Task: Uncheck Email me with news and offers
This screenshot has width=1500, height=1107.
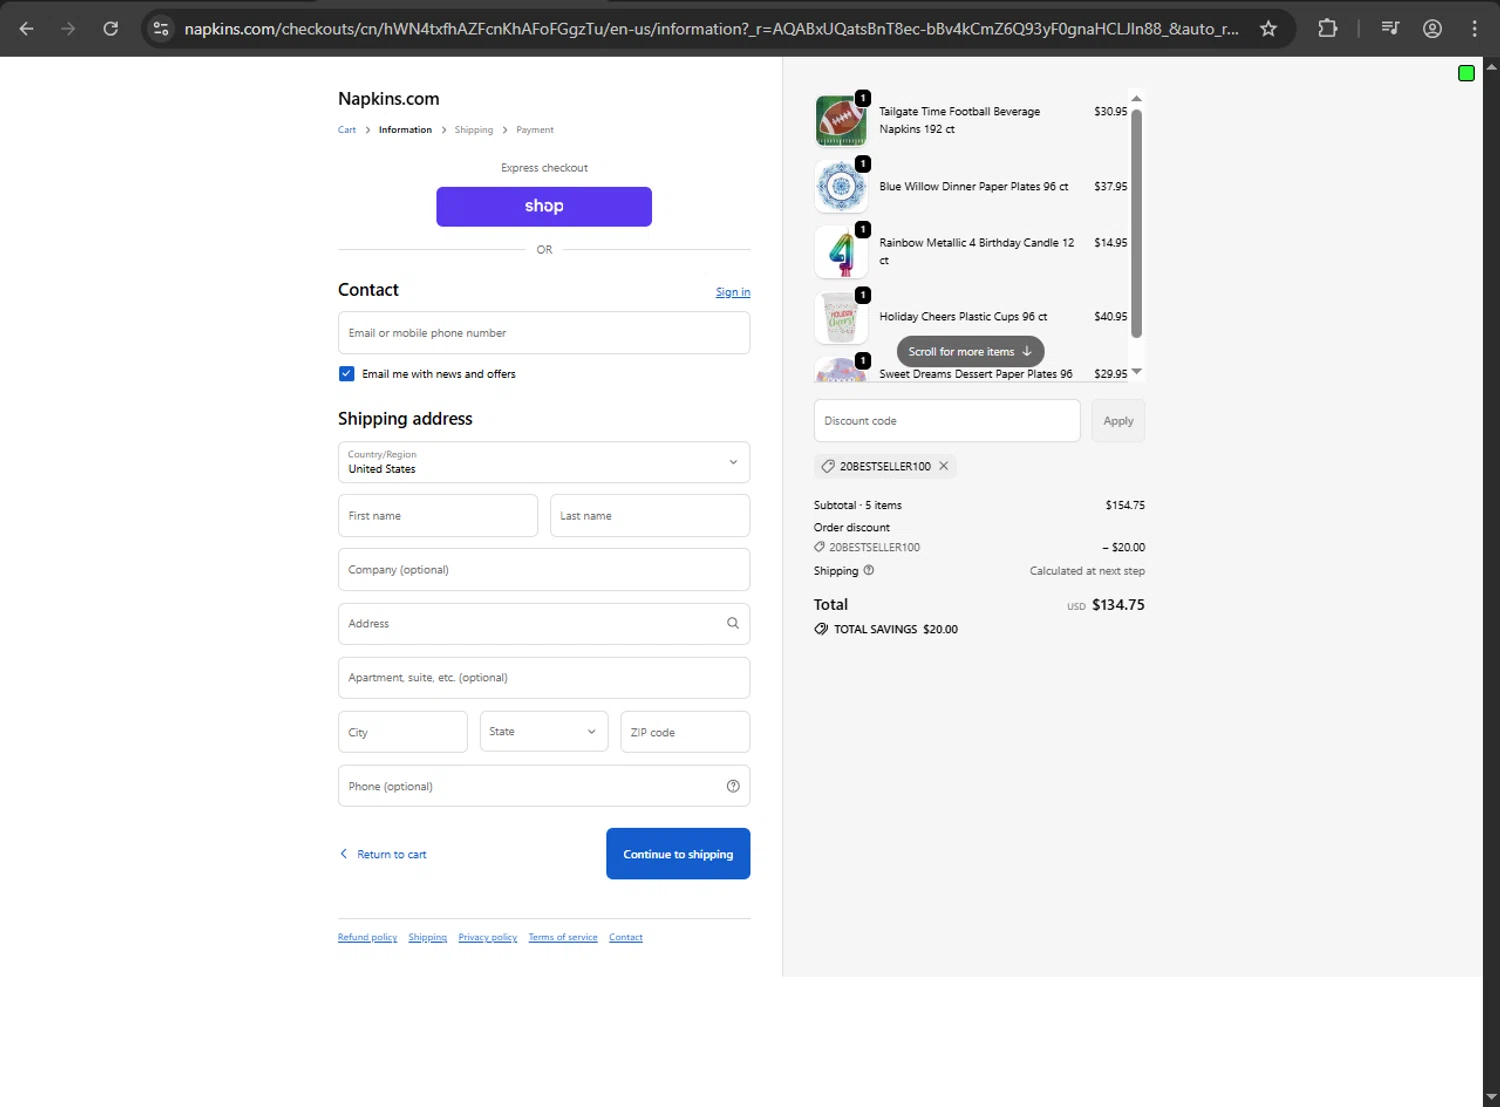Action: point(347,374)
